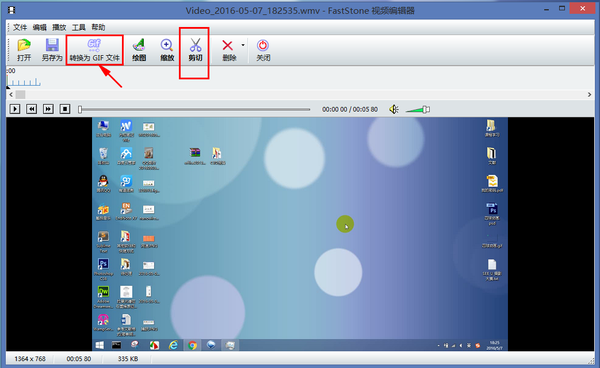This screenshot has width=600, height=368.
Task: Expand the 删除 dropdown arrow
Action: point(243,45)
